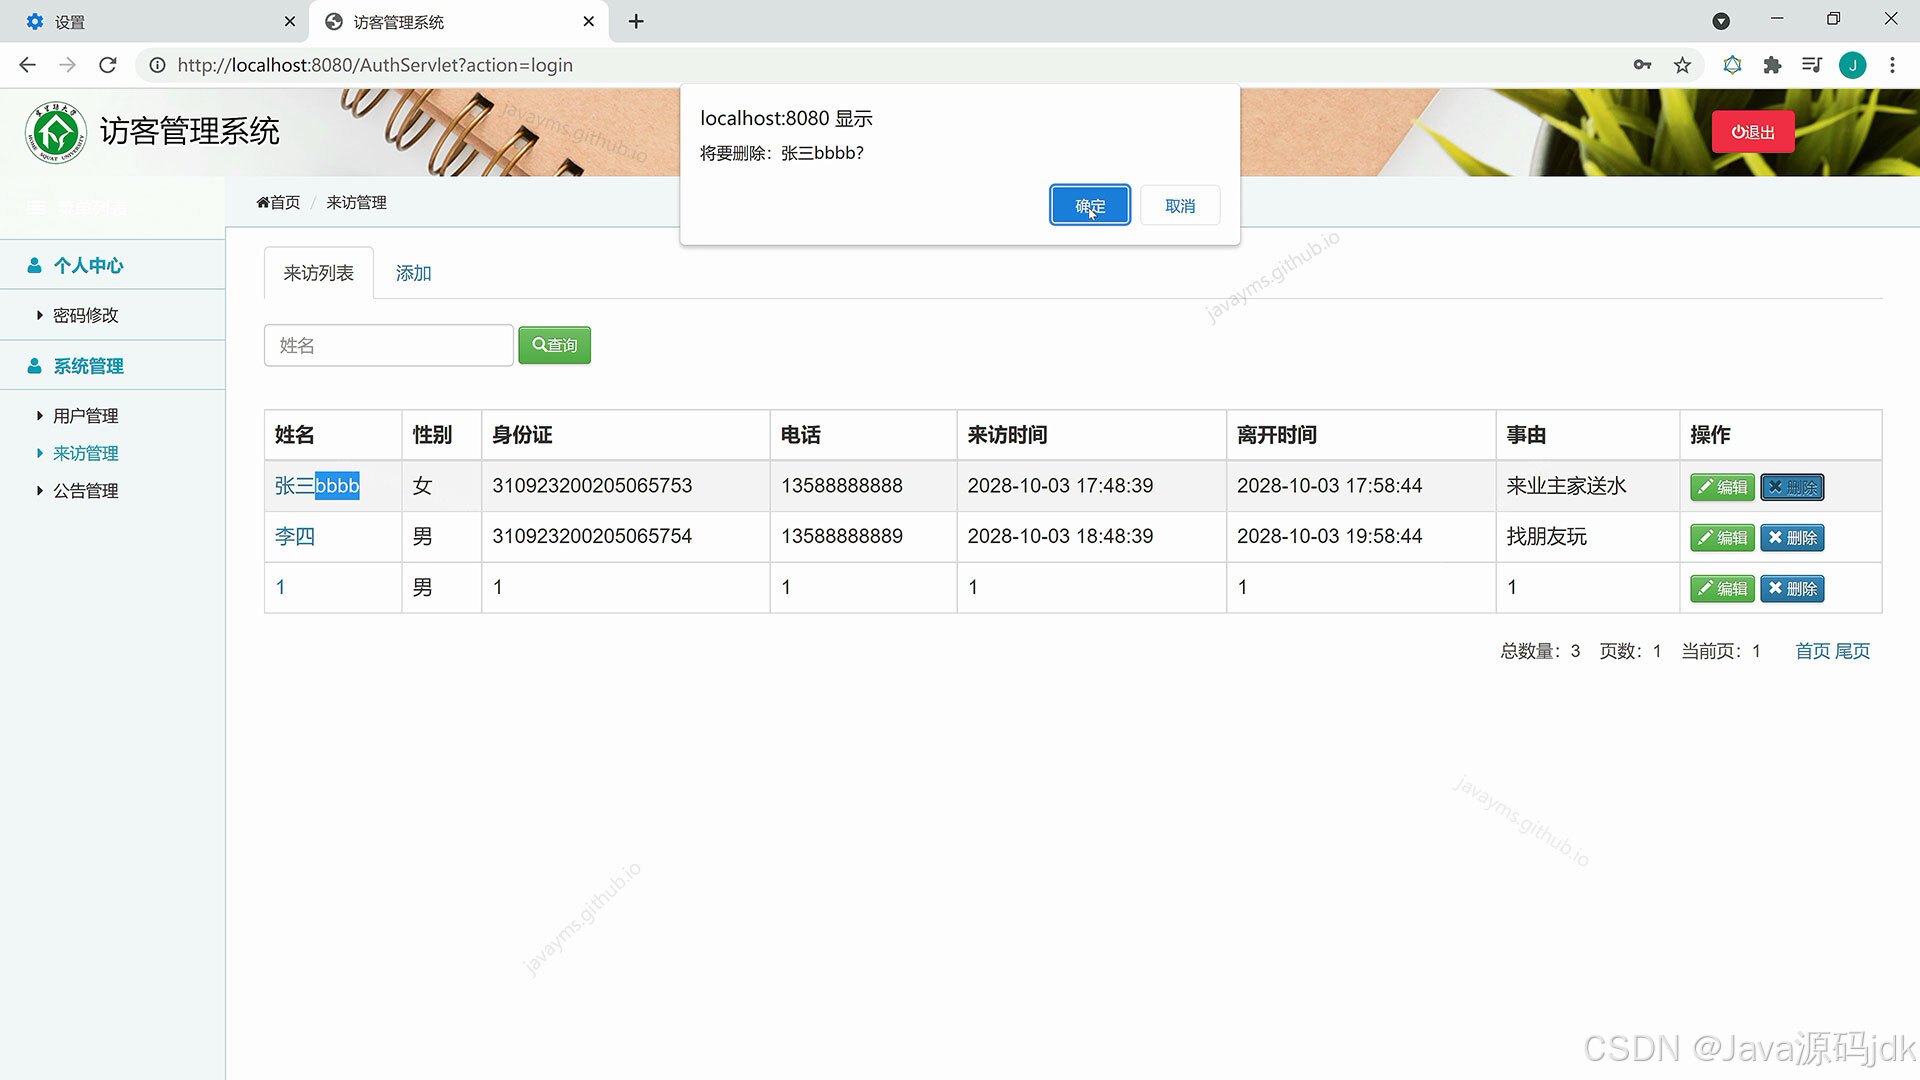Open Chrome three-dot menu
The height and width of the screenshot is (1080, 1920).
1892,65
